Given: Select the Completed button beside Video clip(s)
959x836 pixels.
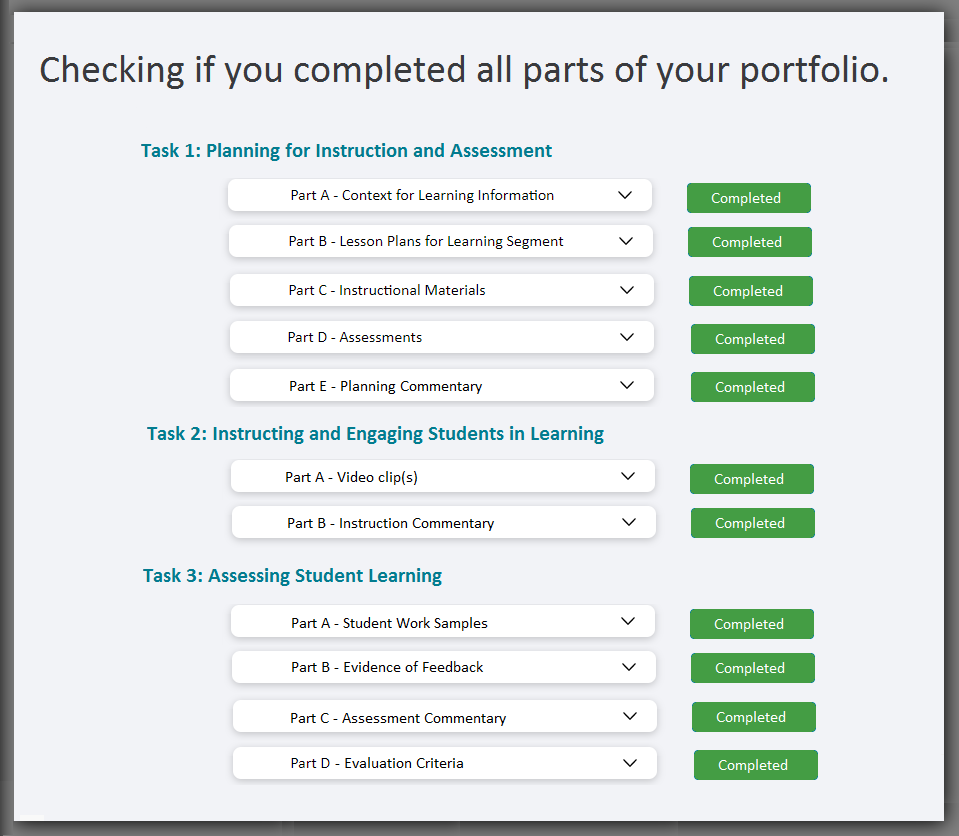Looking at the screenshot, I should coord(751,479).
